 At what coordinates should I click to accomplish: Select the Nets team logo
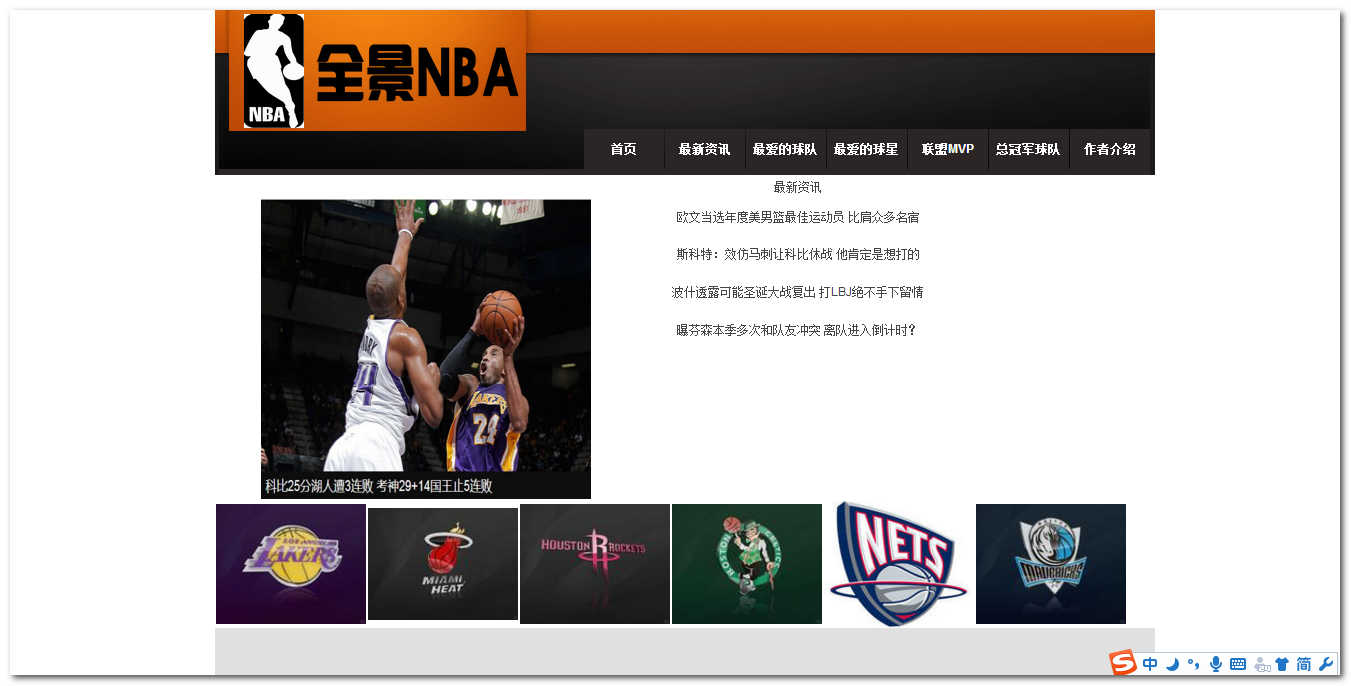(x=899, y=564)
